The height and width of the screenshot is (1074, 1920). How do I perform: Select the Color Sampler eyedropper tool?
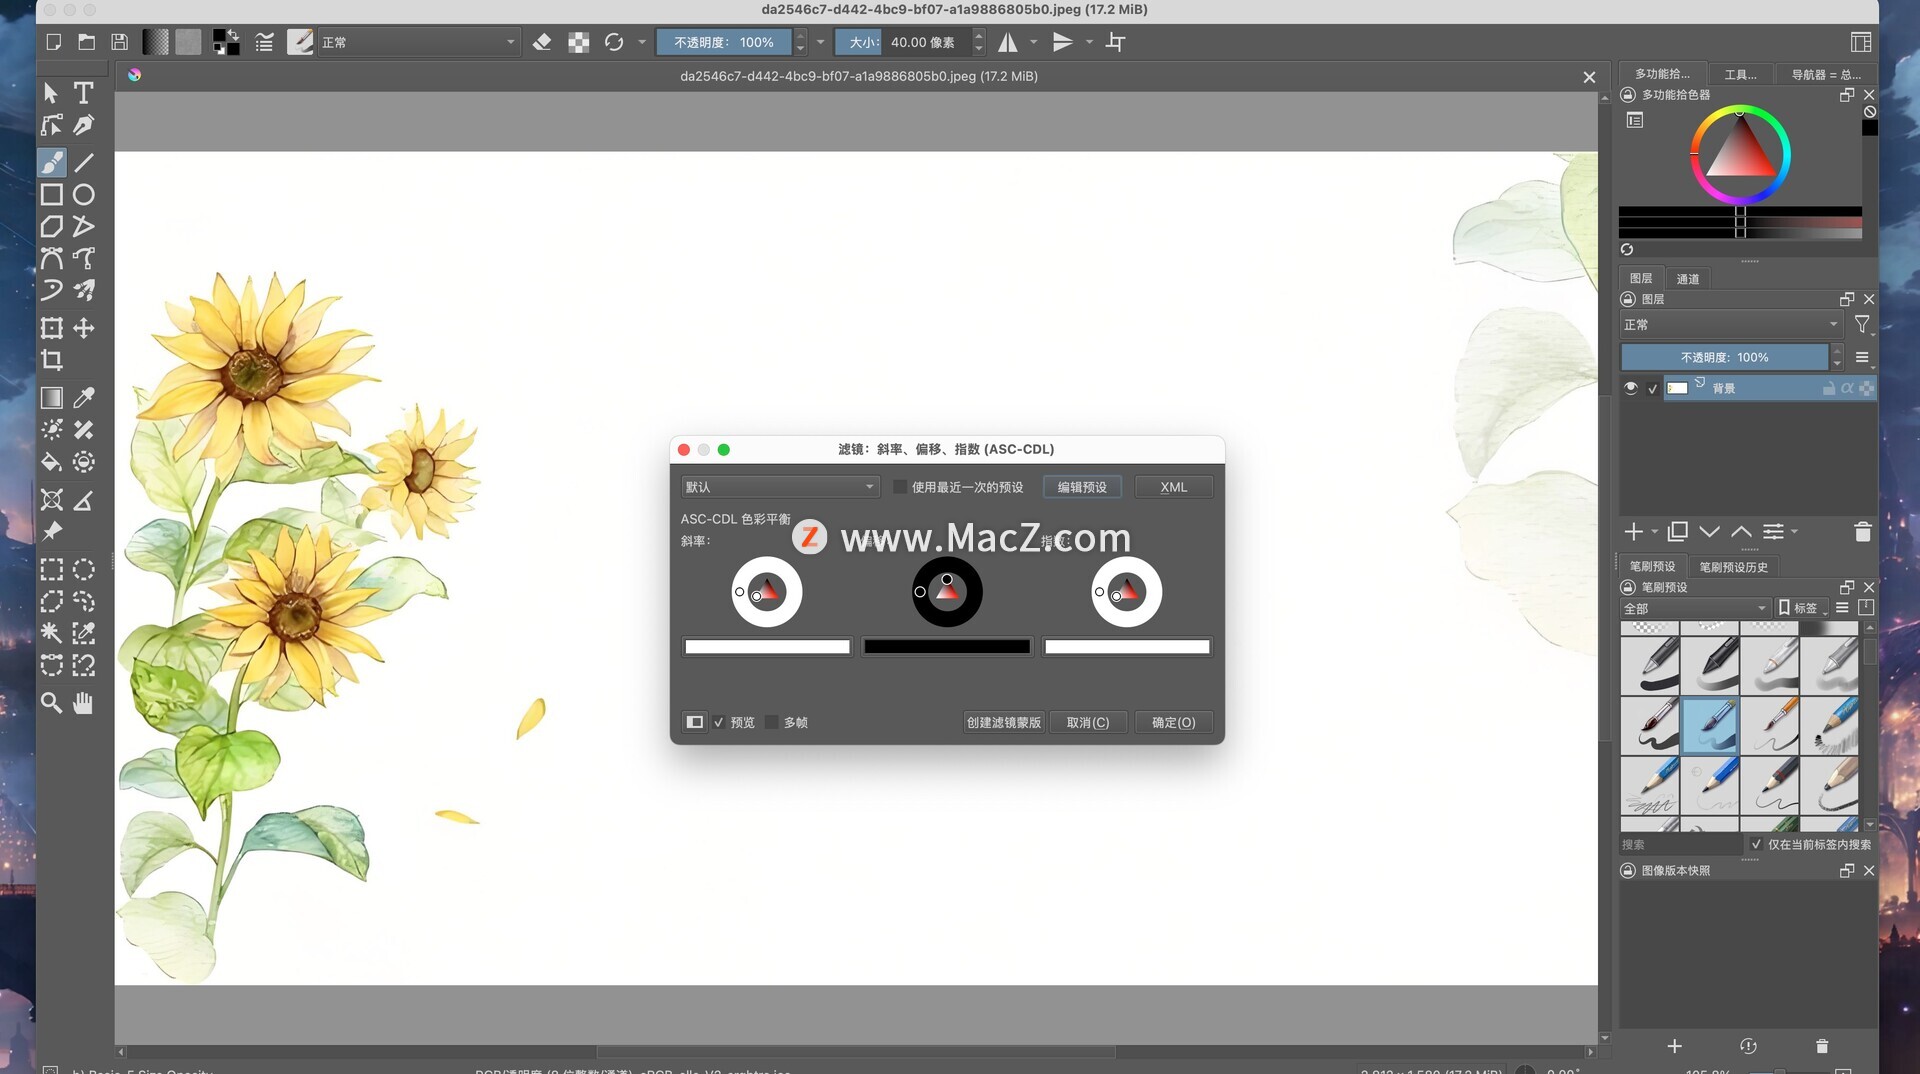coord(84,398)
